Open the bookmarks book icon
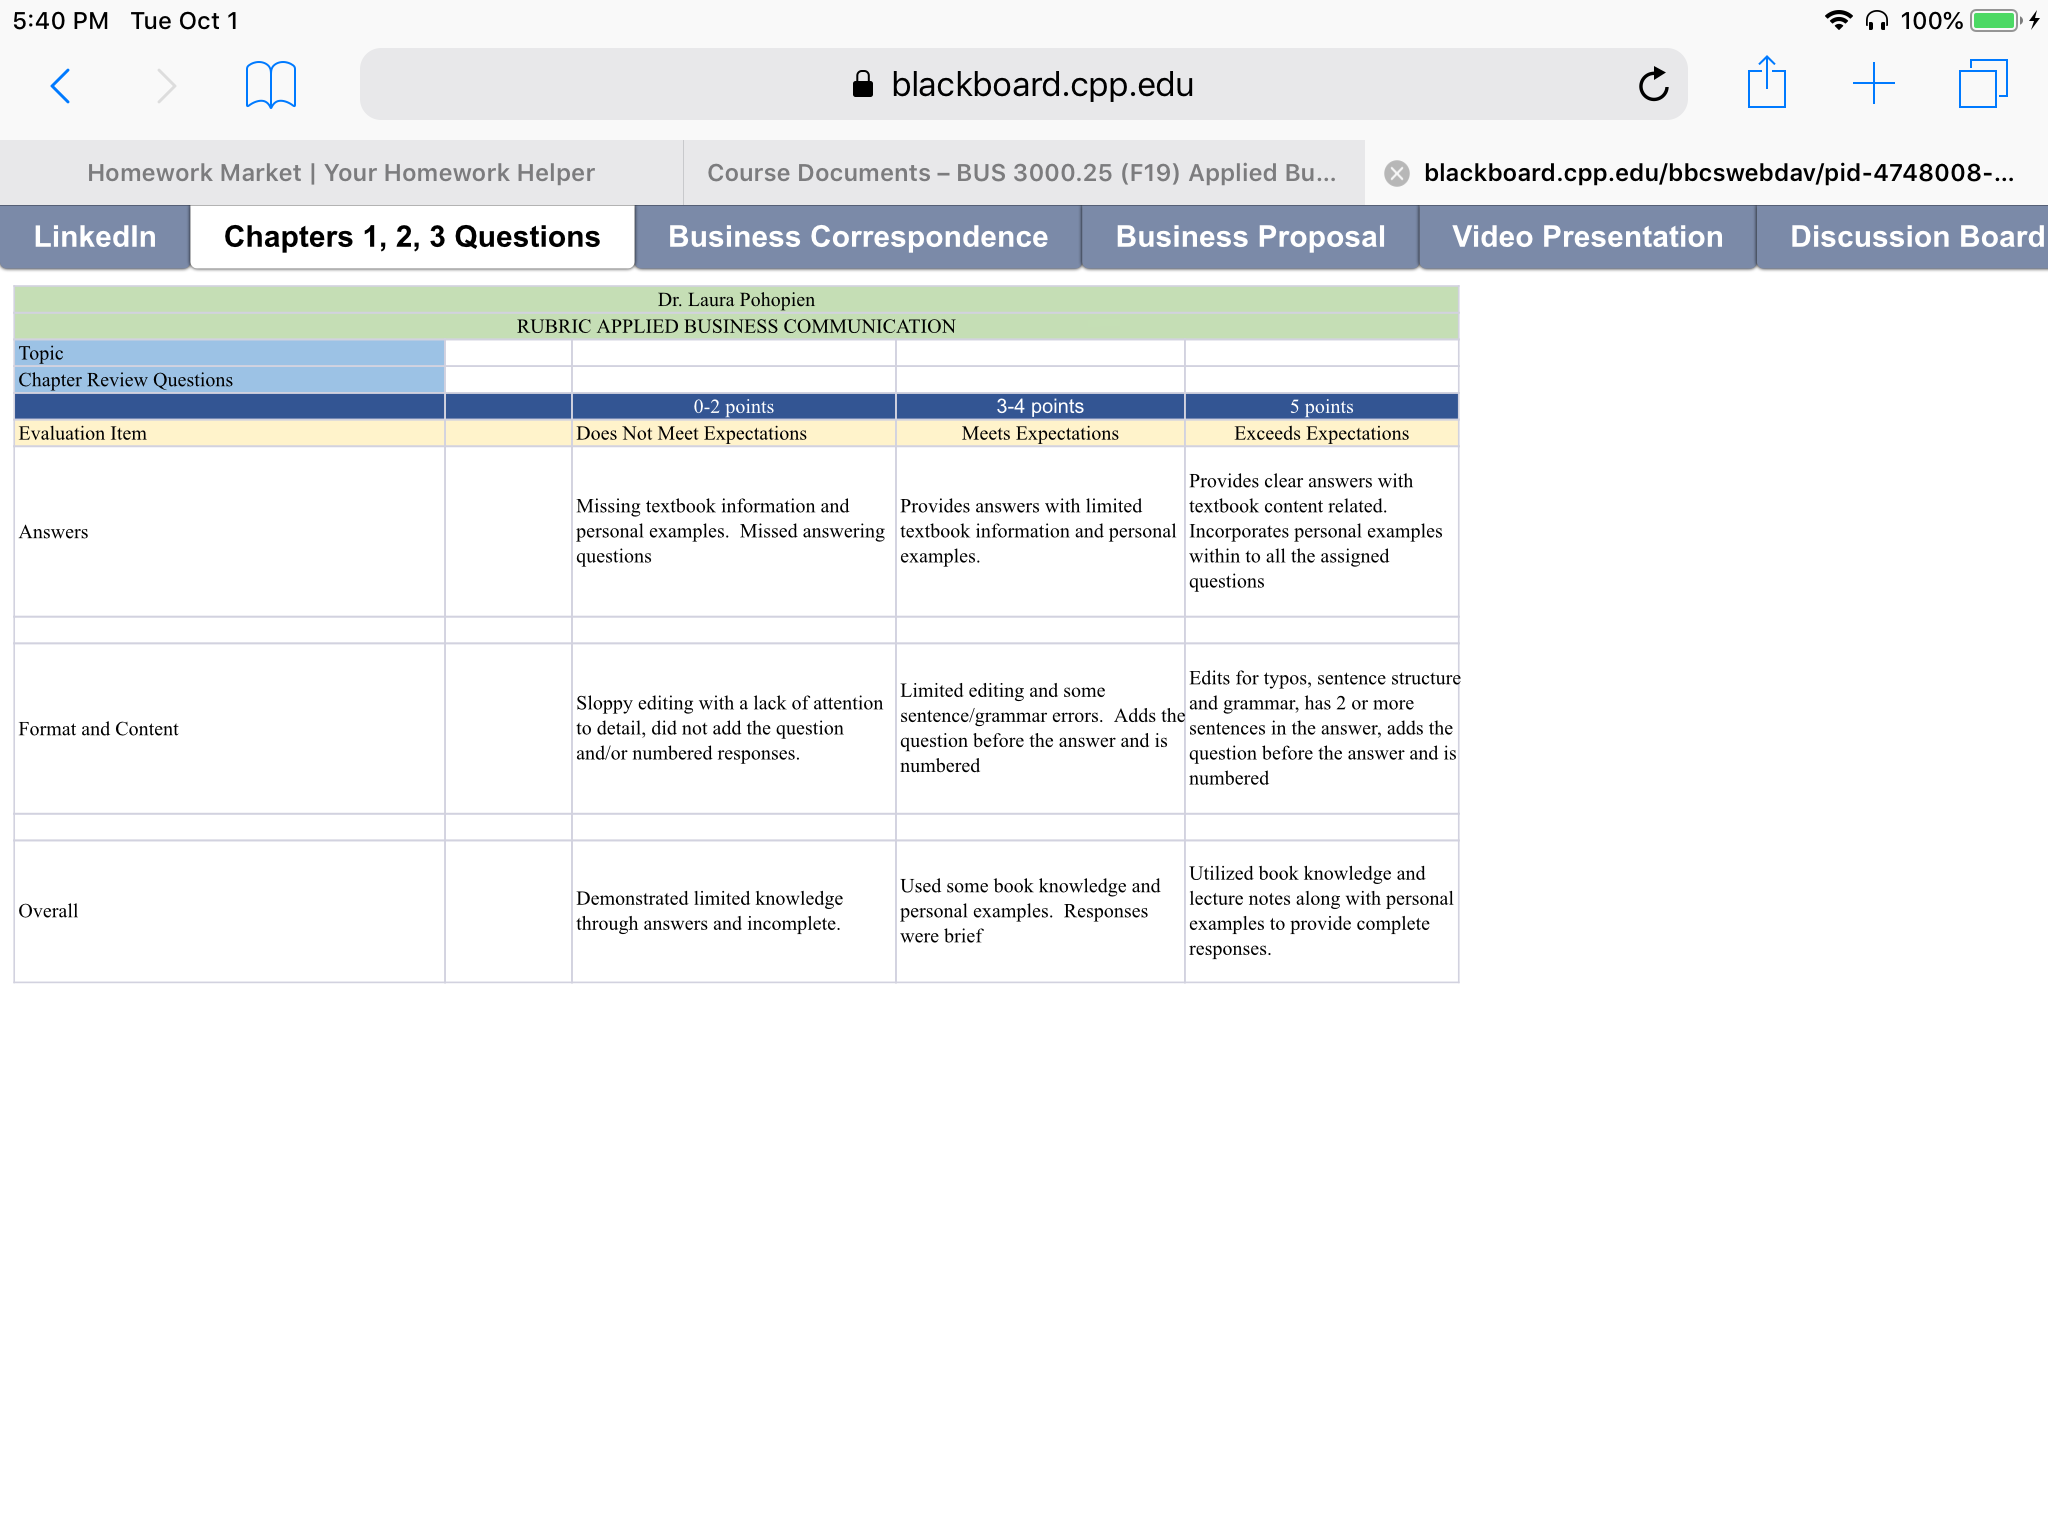The image size is (2048, 1536). pyautogui.click(x=271, y=85)
